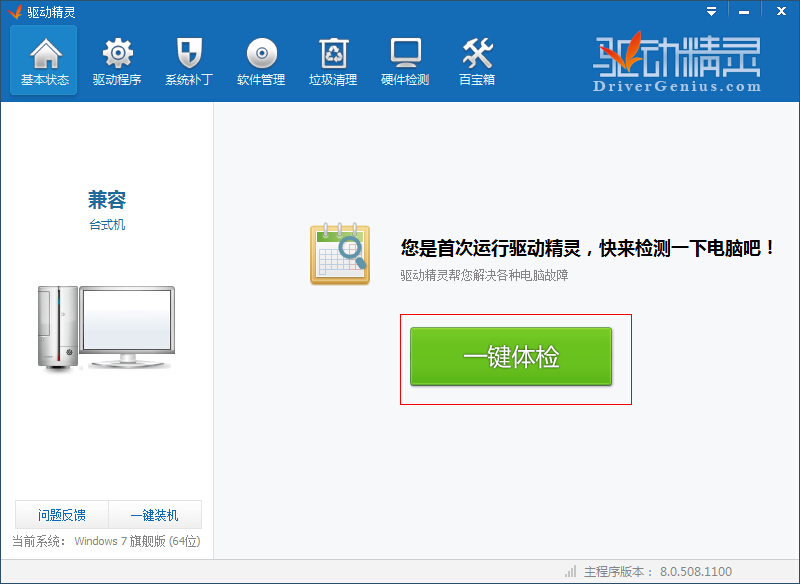The height and width of the screenshot is (584, 800).
Task: Click the calendar inspection illustration
Action: click(340, 254)
